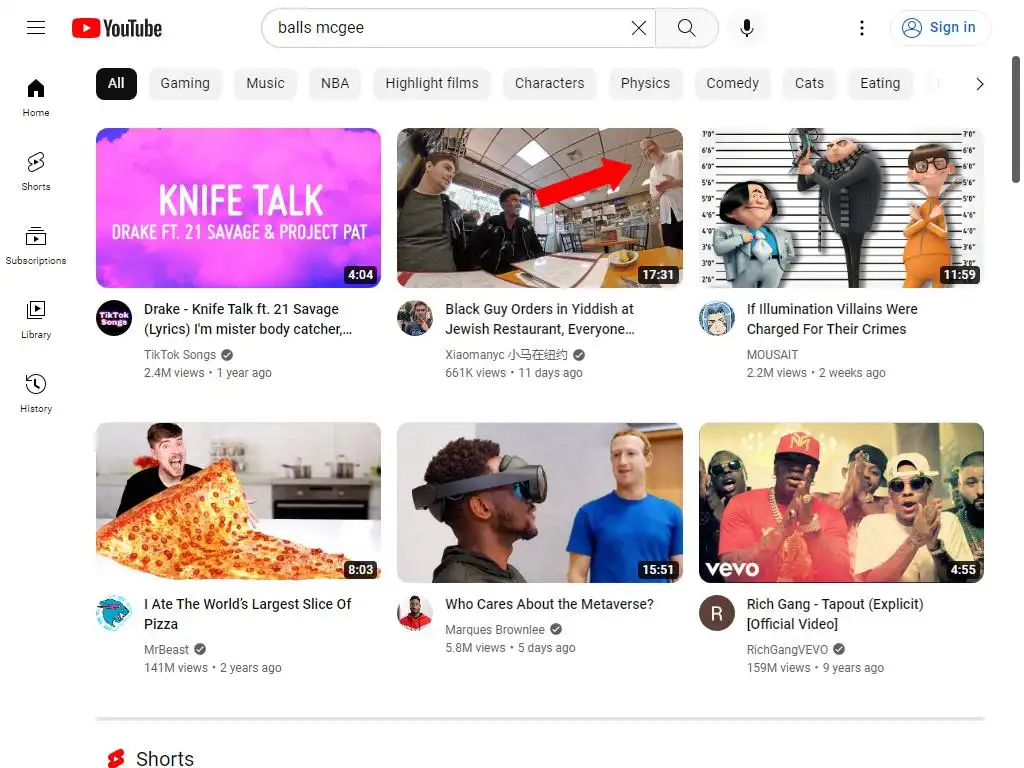Open If Illumination Villains Were Charged title
Screen dimensions: 1024x768
pyautogui.click(x=832, y=319)
